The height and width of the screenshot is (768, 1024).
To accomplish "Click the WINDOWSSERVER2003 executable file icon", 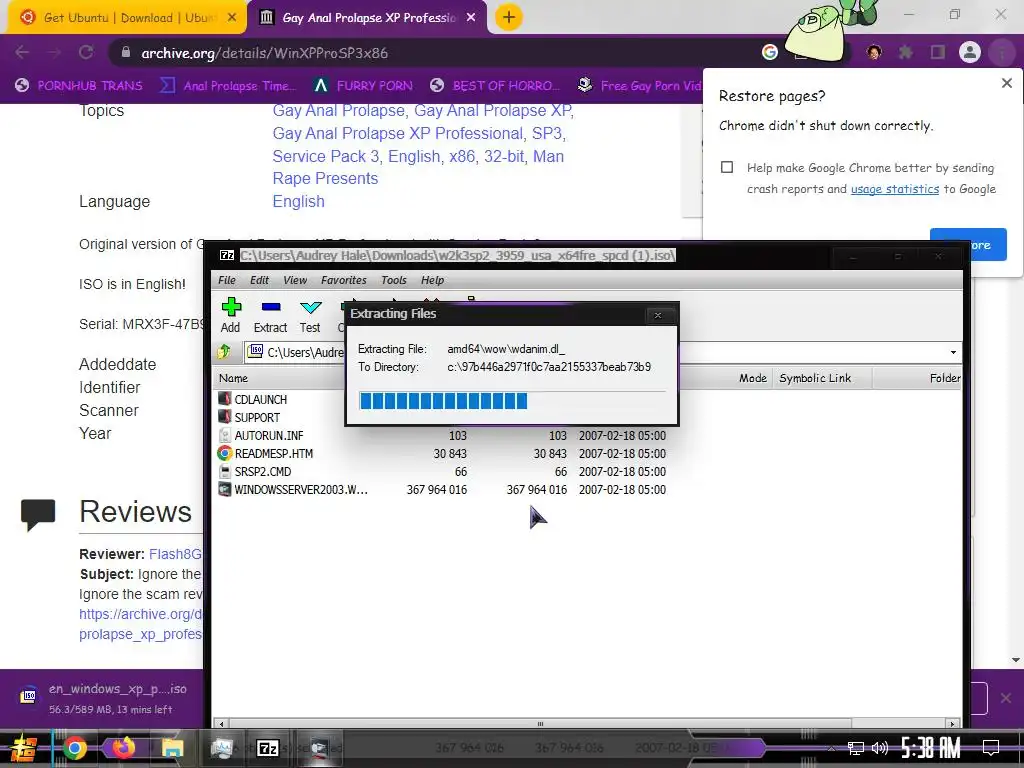I will tap(225, 489).
